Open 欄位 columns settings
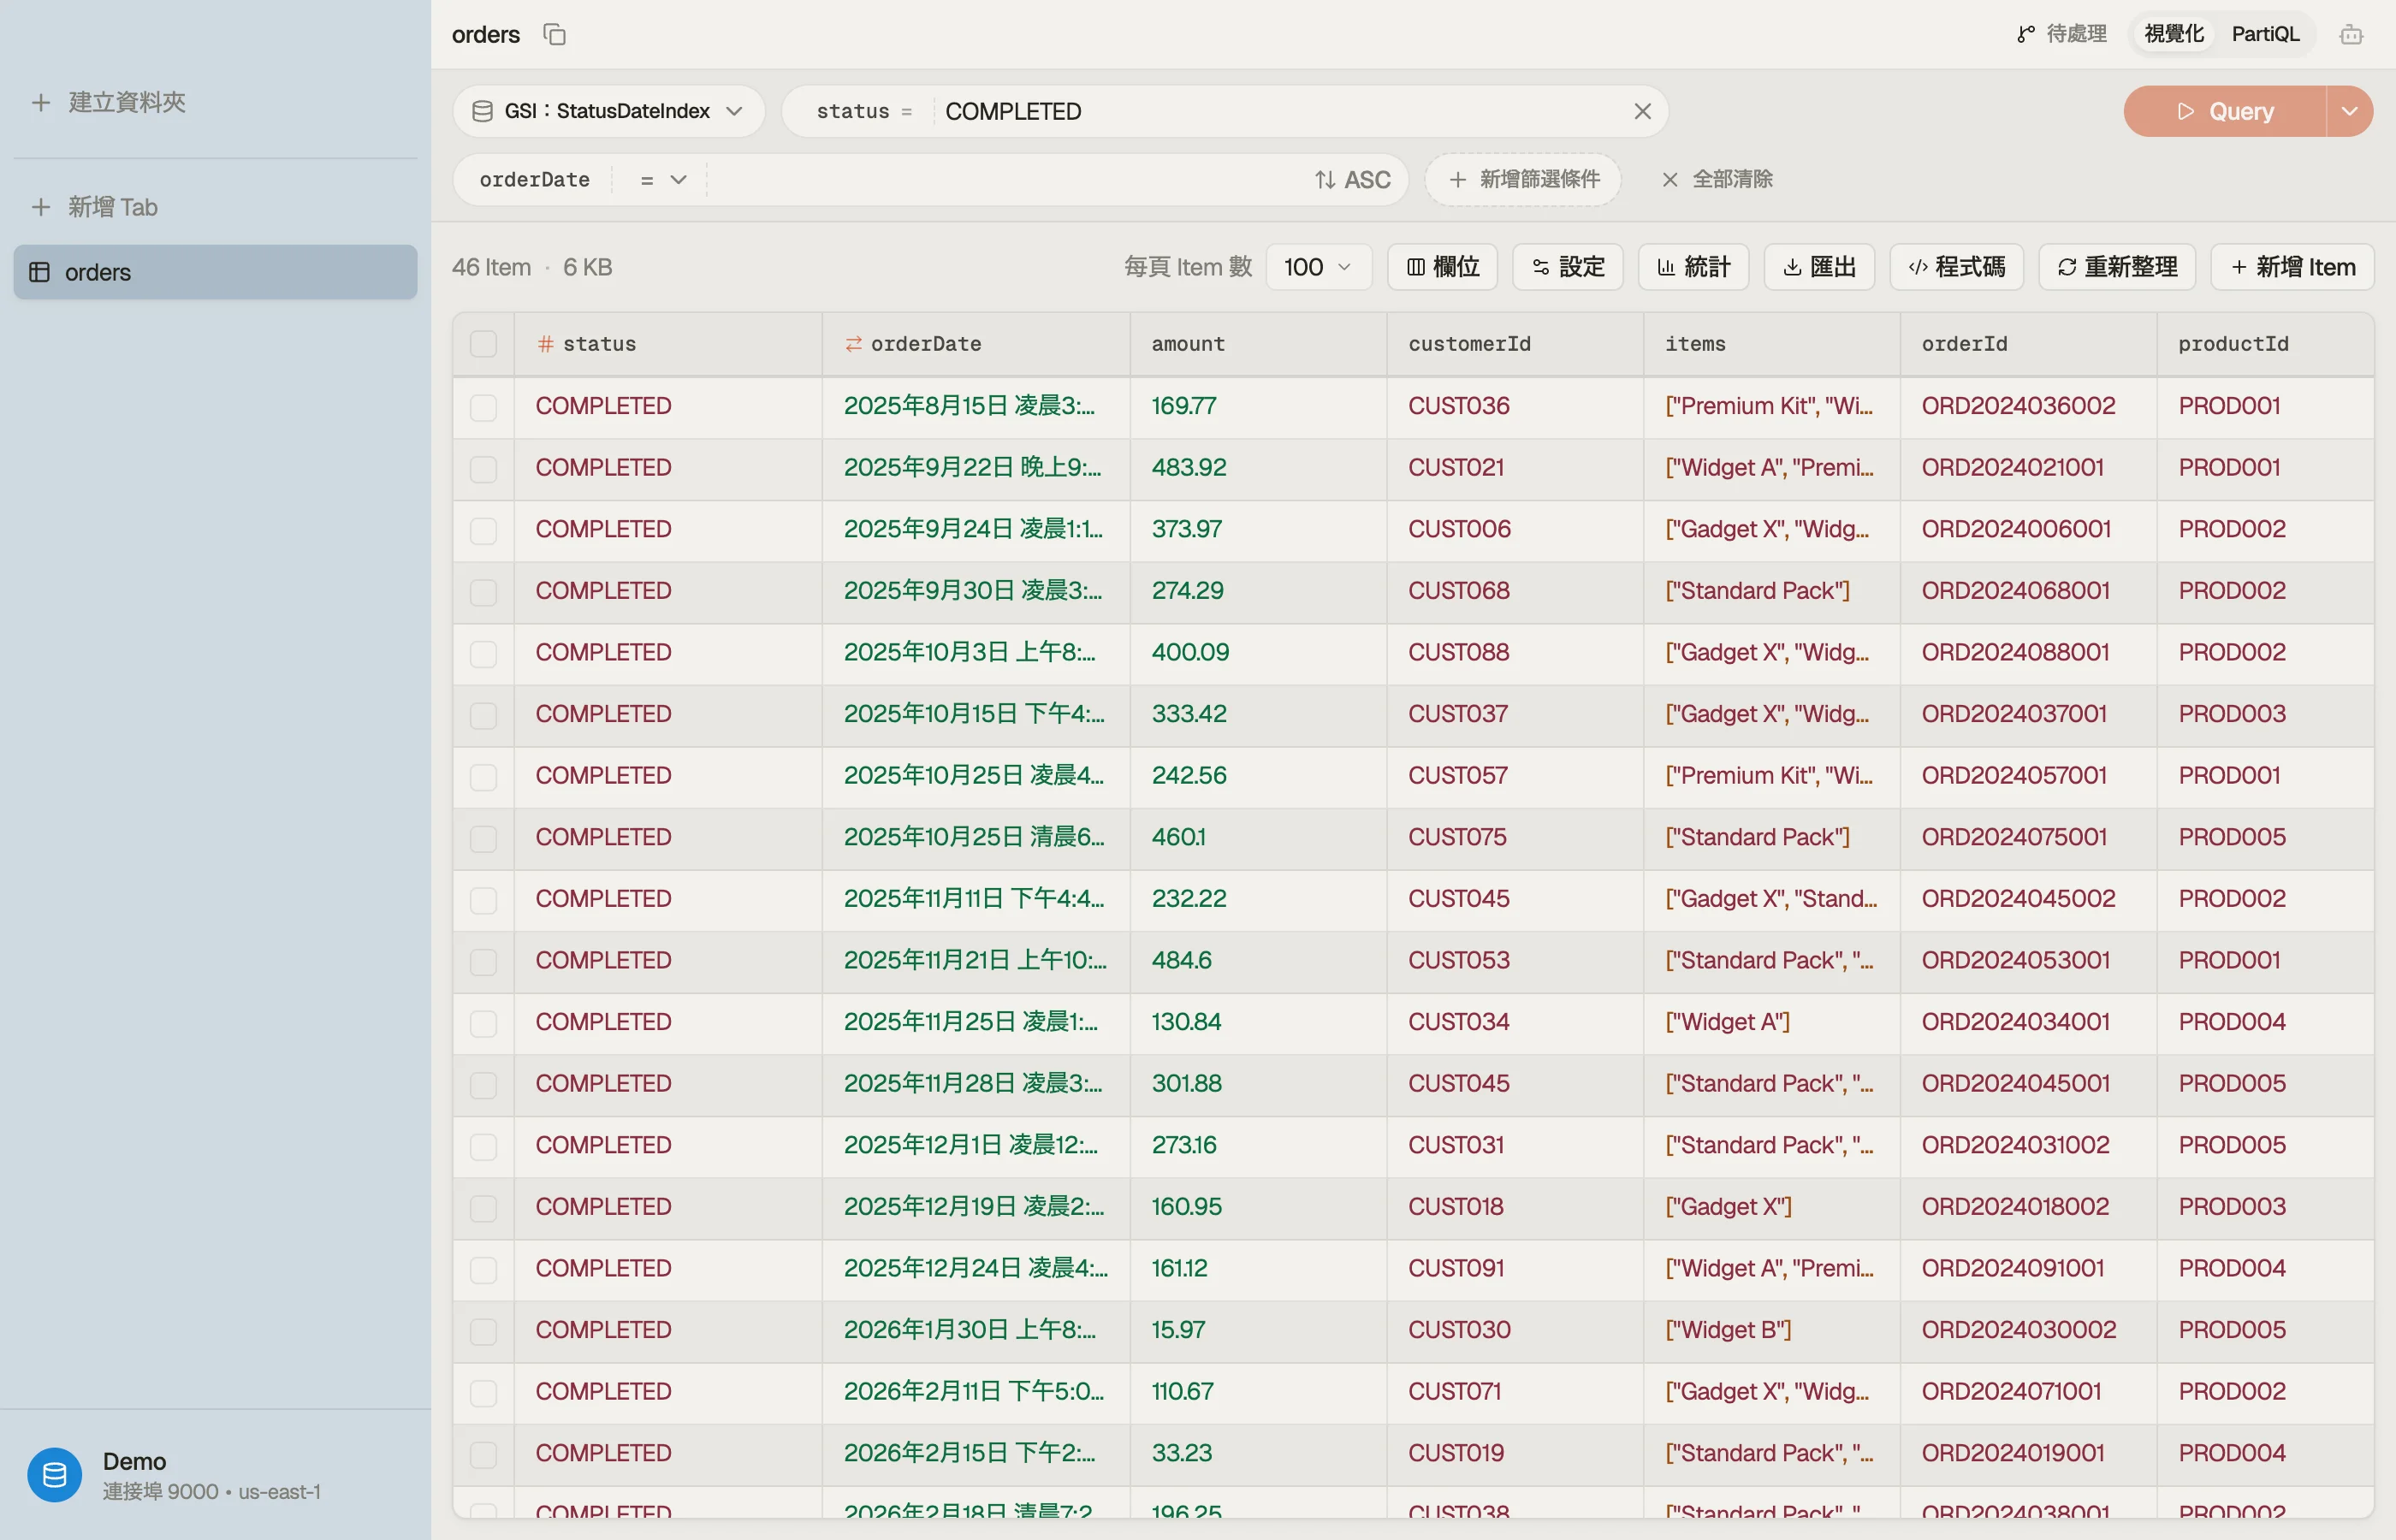The height and width of the screenshot is (1540, 2396). [x=1442, y=267]
